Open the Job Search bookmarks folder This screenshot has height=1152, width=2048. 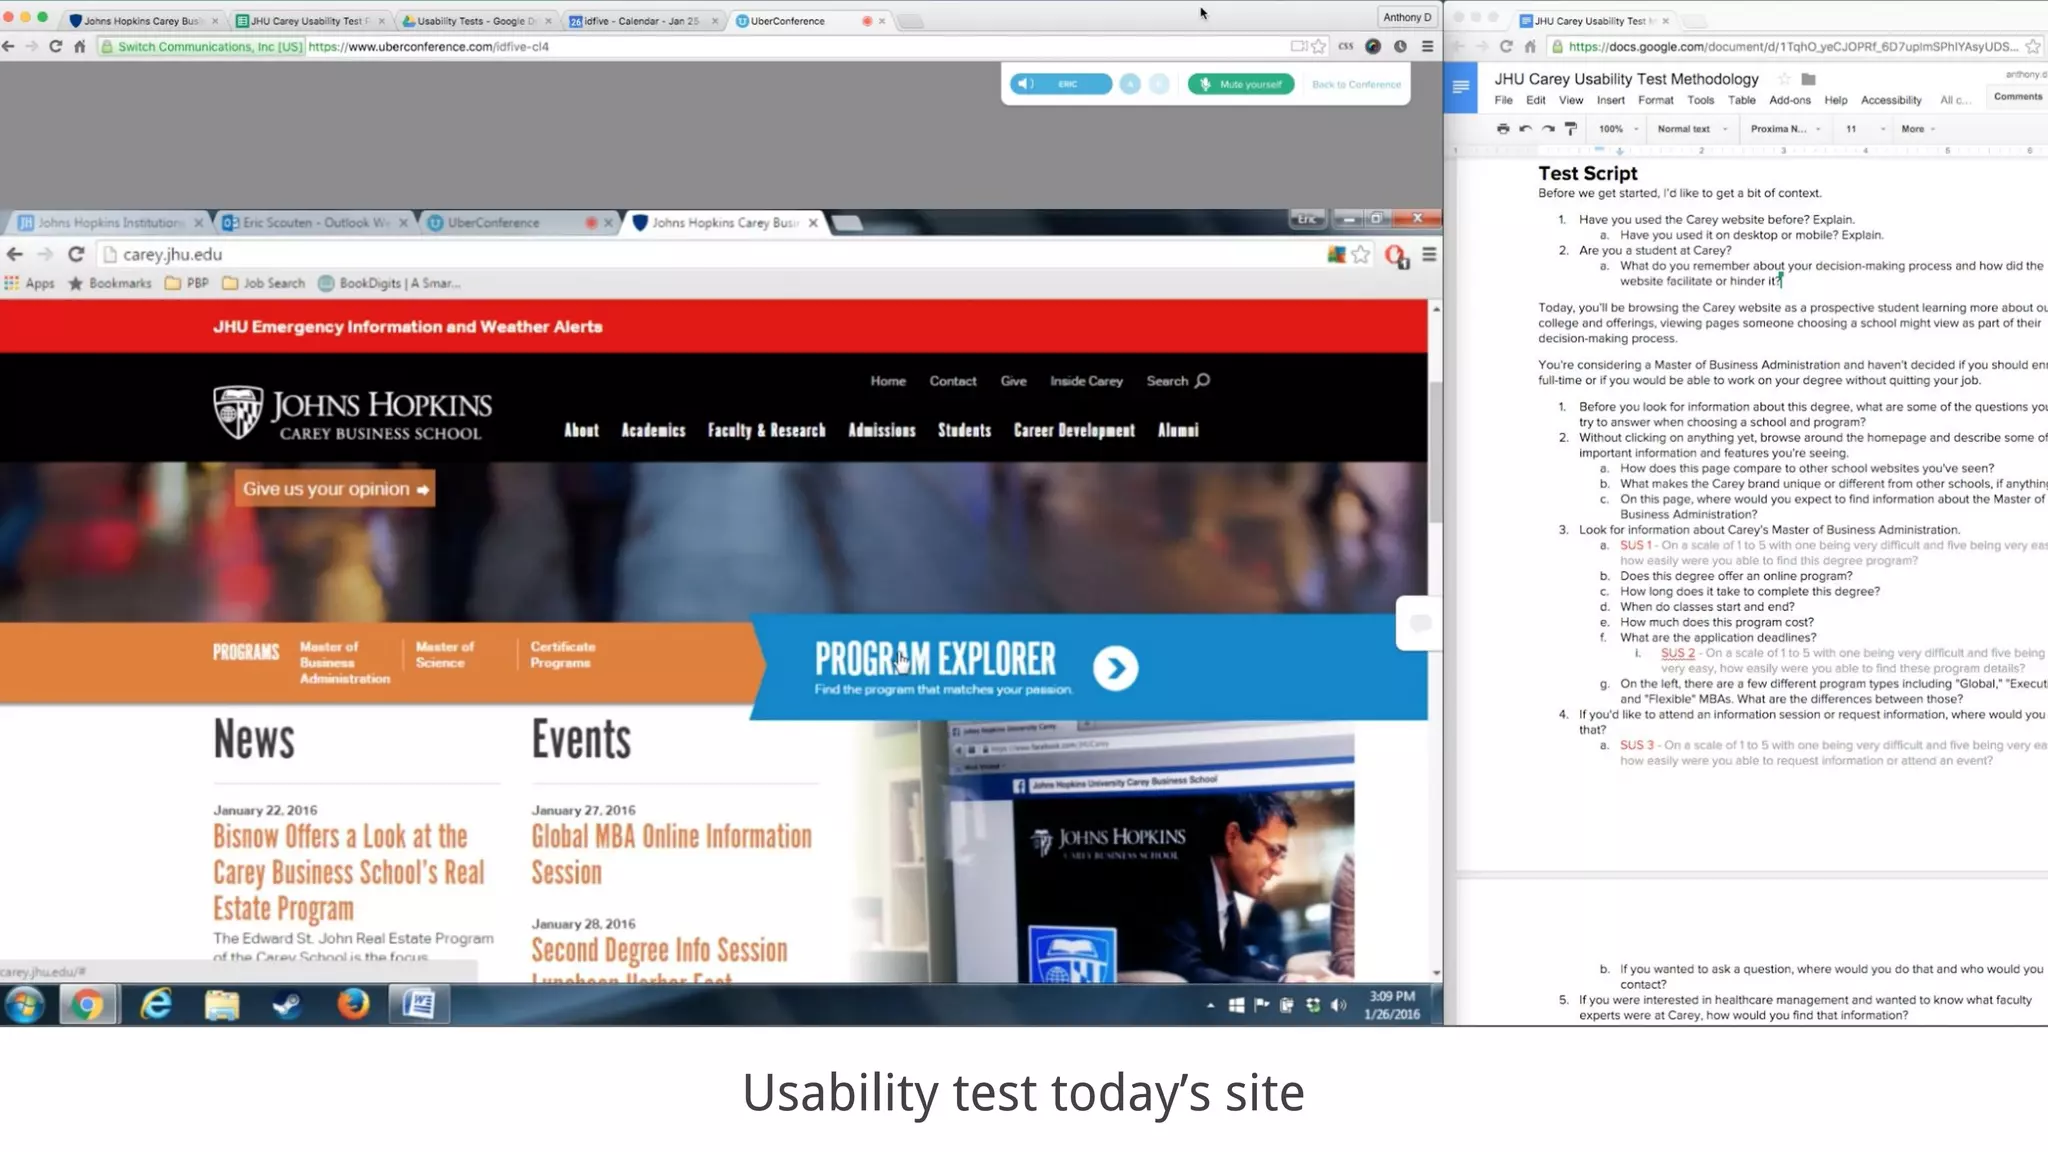pyautogui.click(x=264, y=283)
